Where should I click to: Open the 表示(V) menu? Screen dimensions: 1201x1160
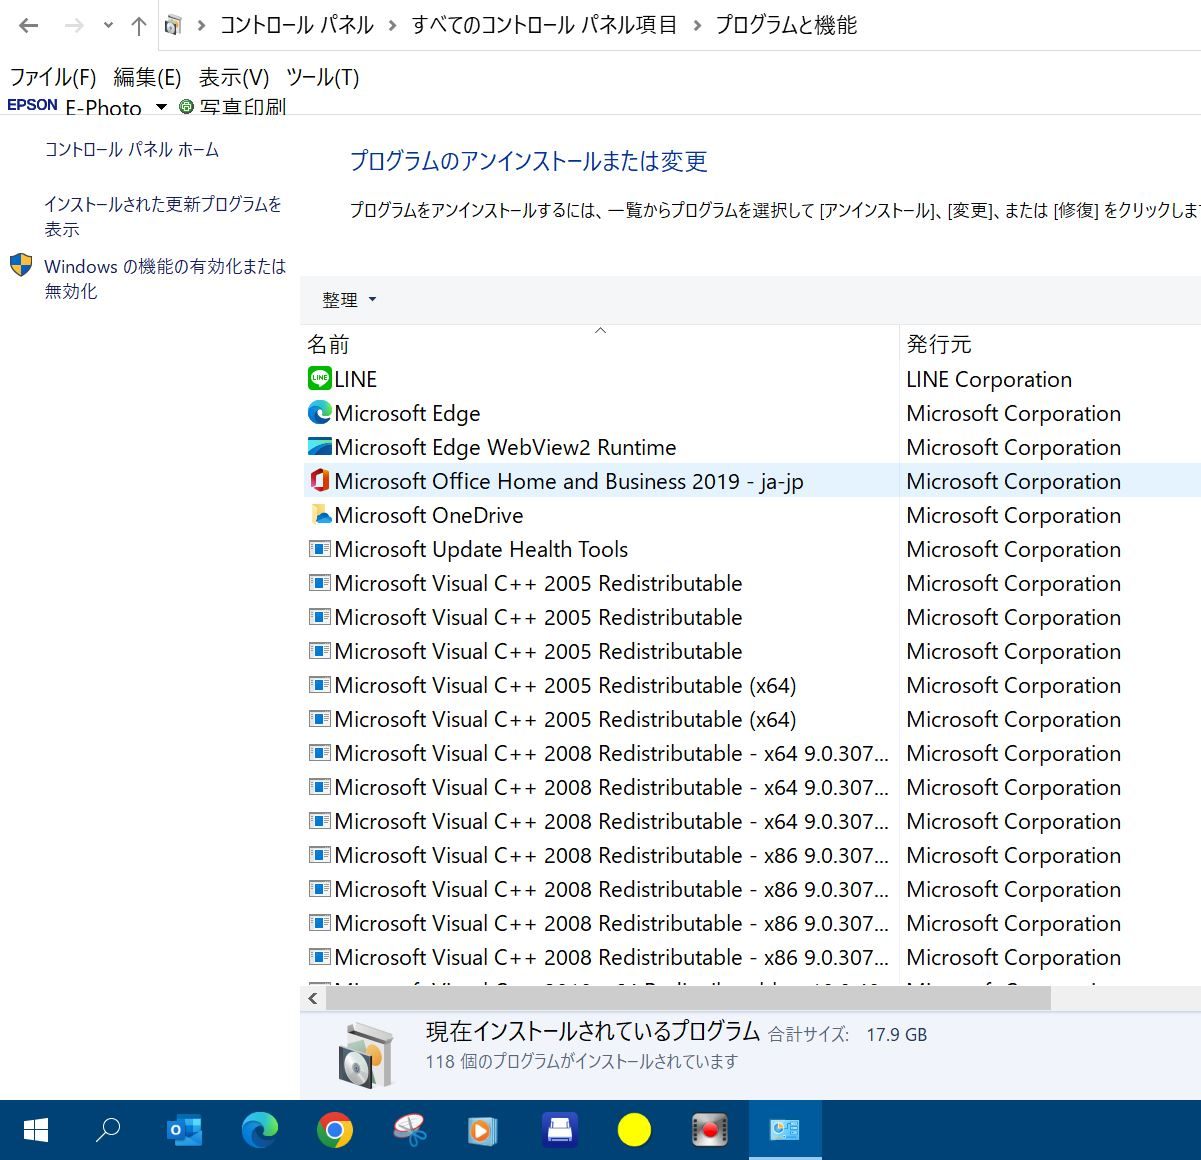[x=234, y=77]
